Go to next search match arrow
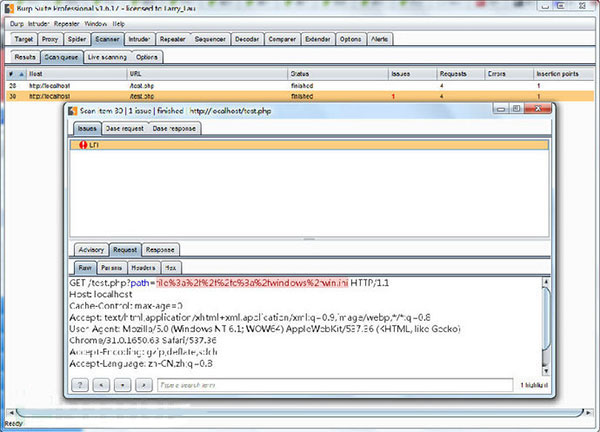This screenshot has height=432, width=600. pos(144,385)
